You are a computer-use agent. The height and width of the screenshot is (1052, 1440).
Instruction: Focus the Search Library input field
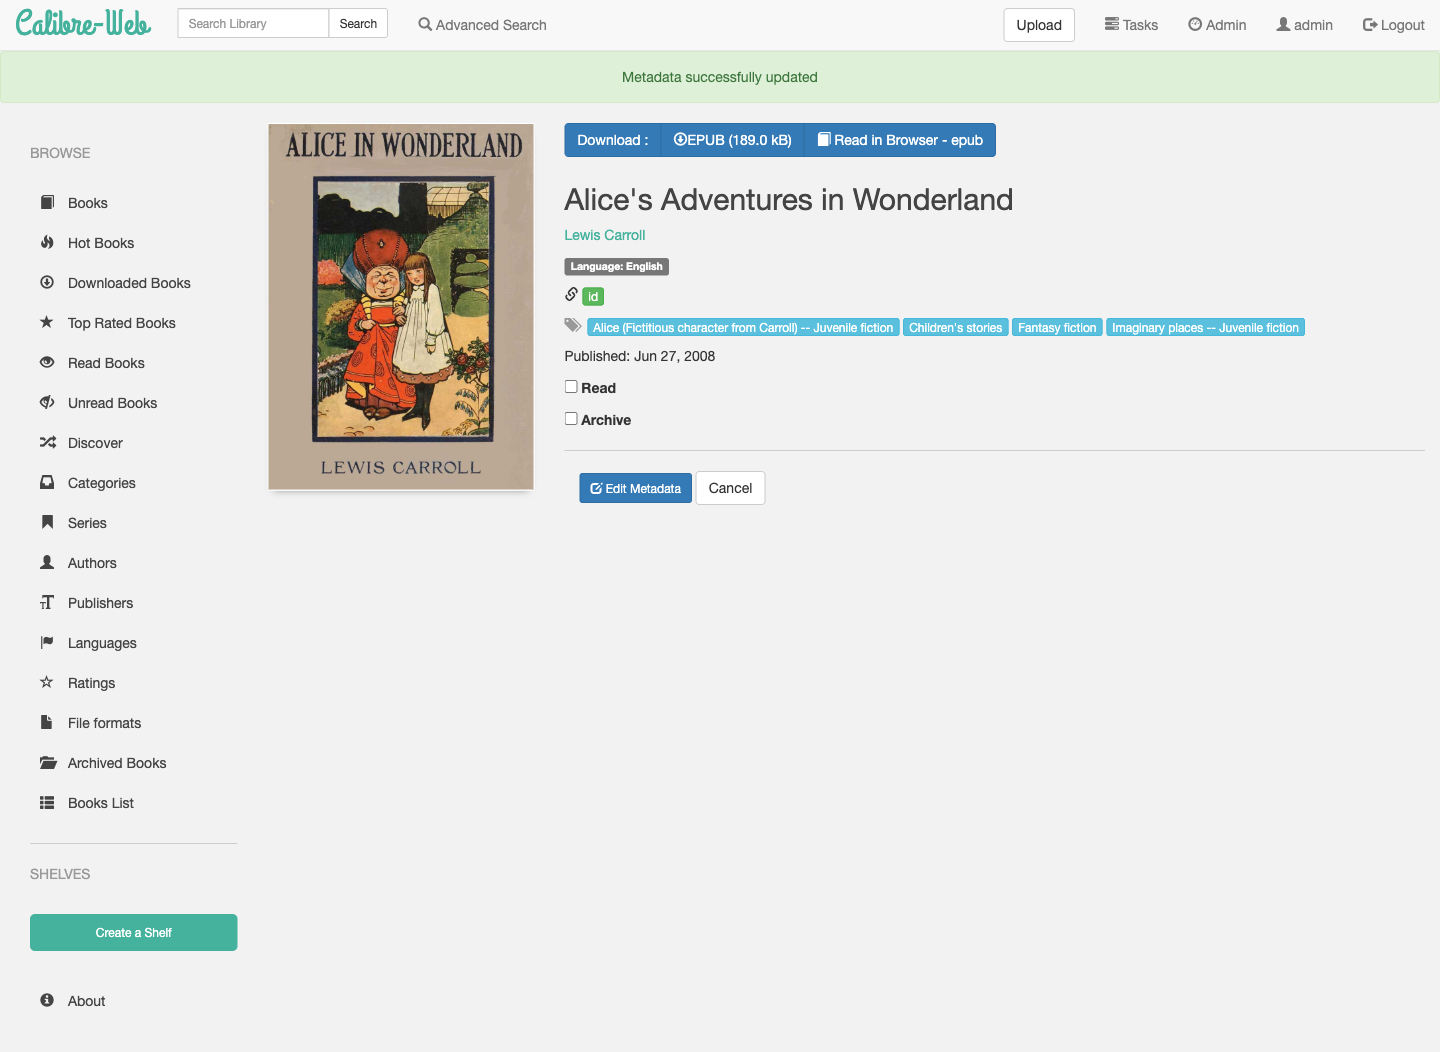point(253,24)
